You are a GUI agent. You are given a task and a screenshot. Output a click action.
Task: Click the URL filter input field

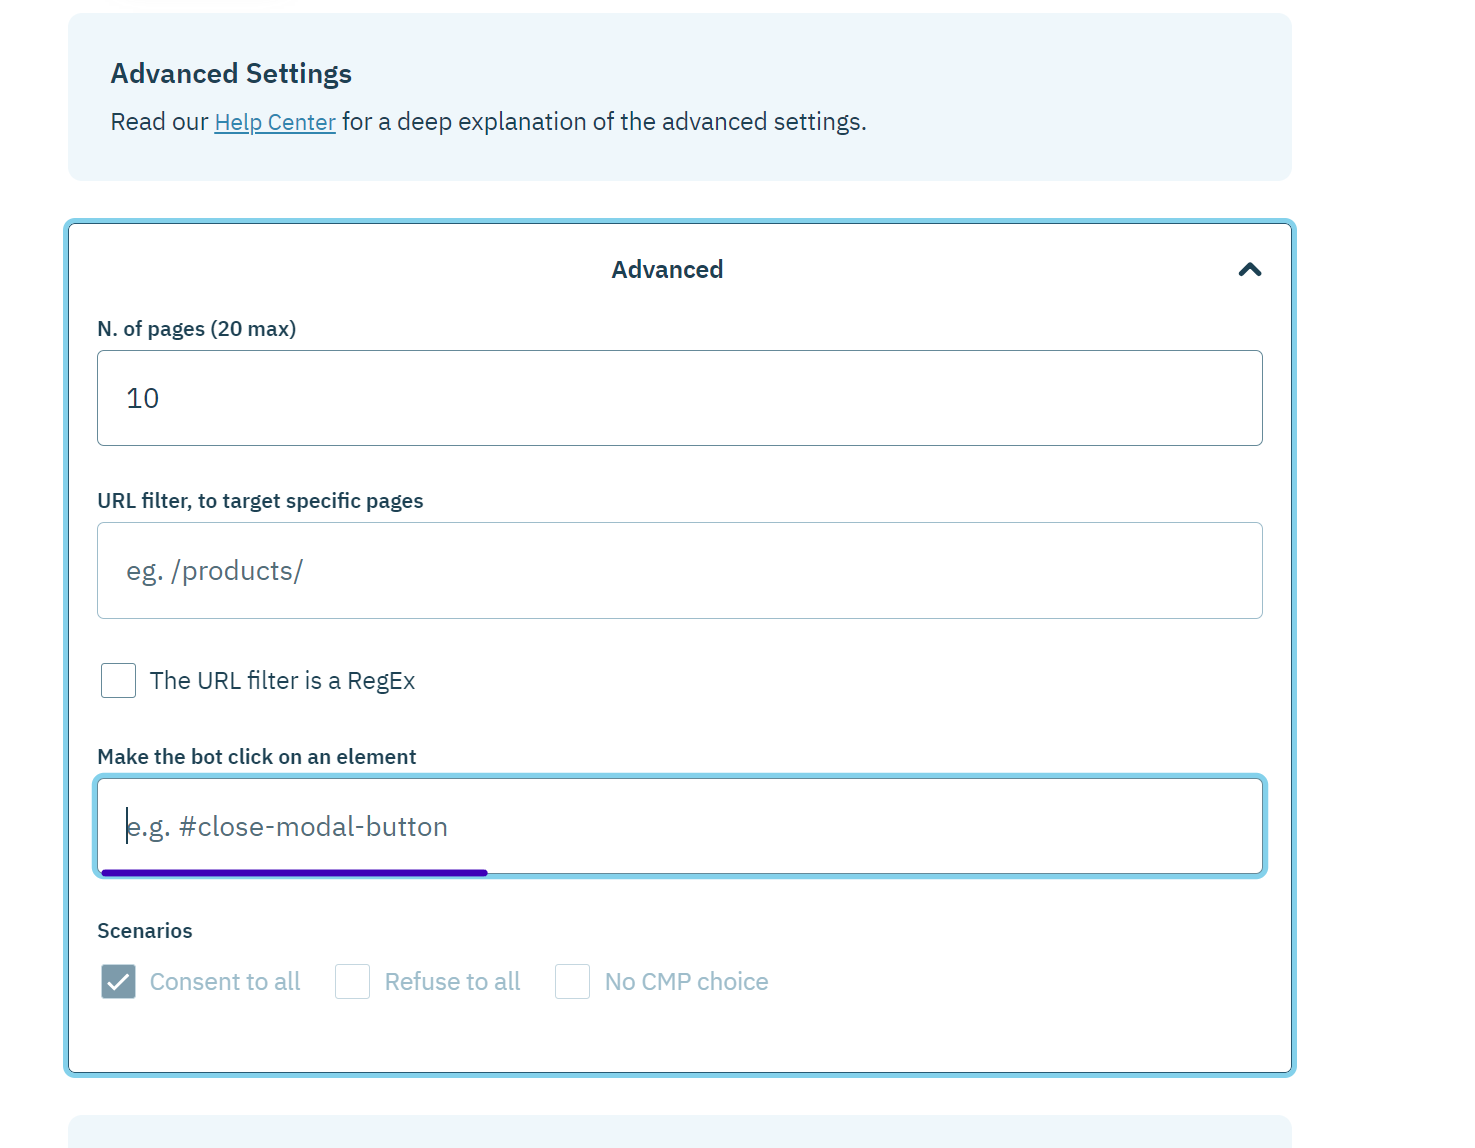click(x=680, y=570)
